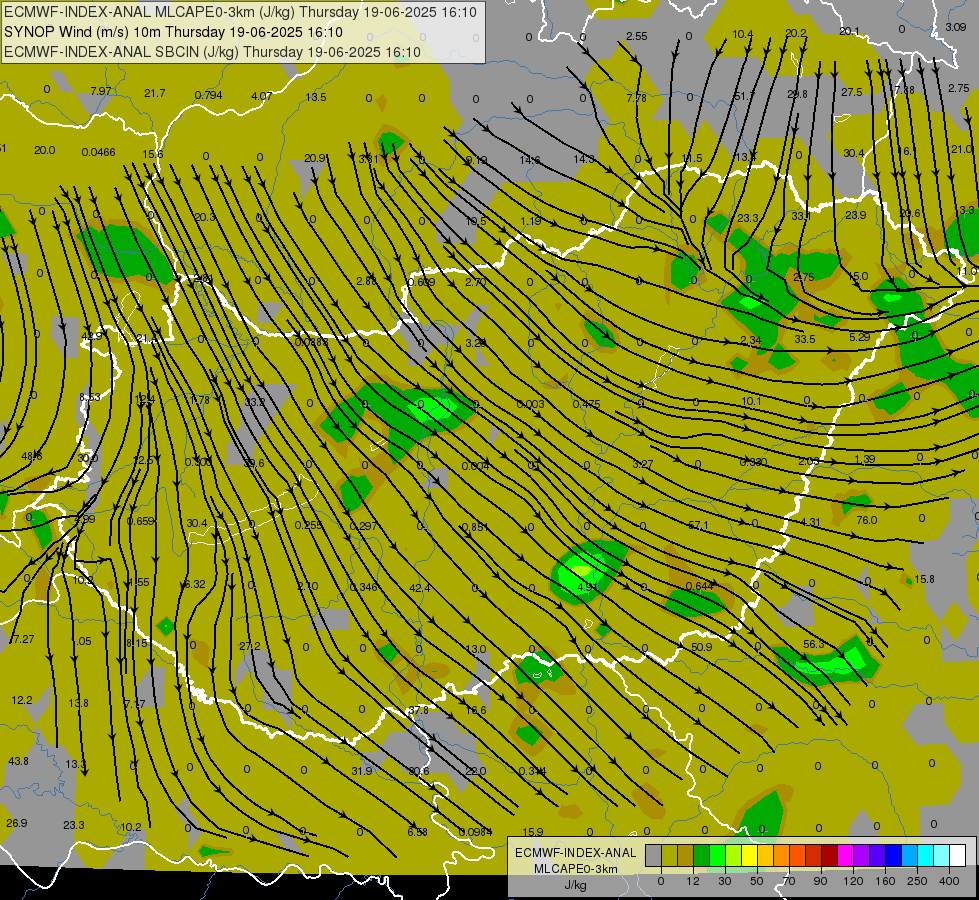Click the '0.851' value on the map
The height and width of the screenshot is (900, 979).
475,527
